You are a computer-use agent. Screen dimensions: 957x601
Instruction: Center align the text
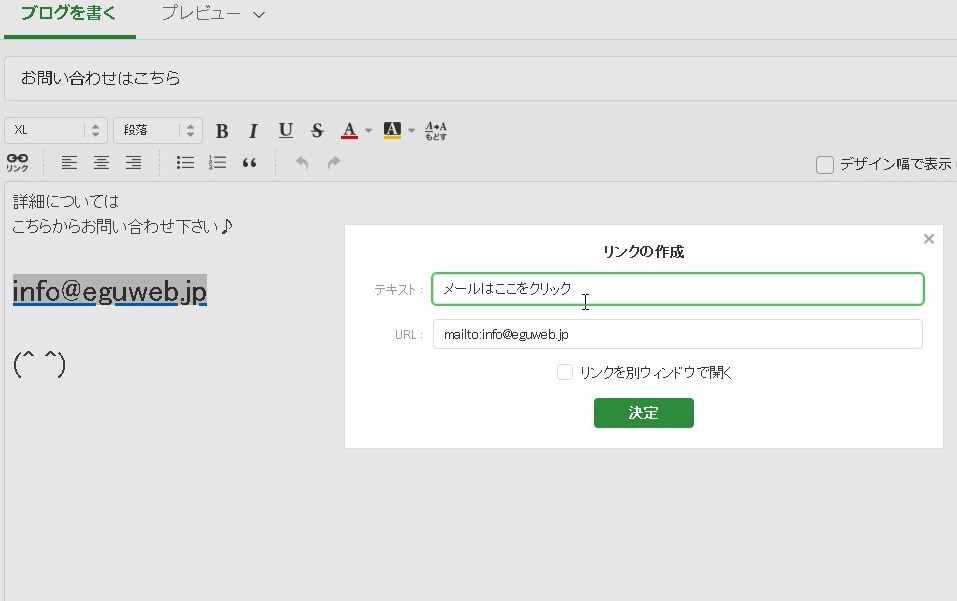[101, 163]
